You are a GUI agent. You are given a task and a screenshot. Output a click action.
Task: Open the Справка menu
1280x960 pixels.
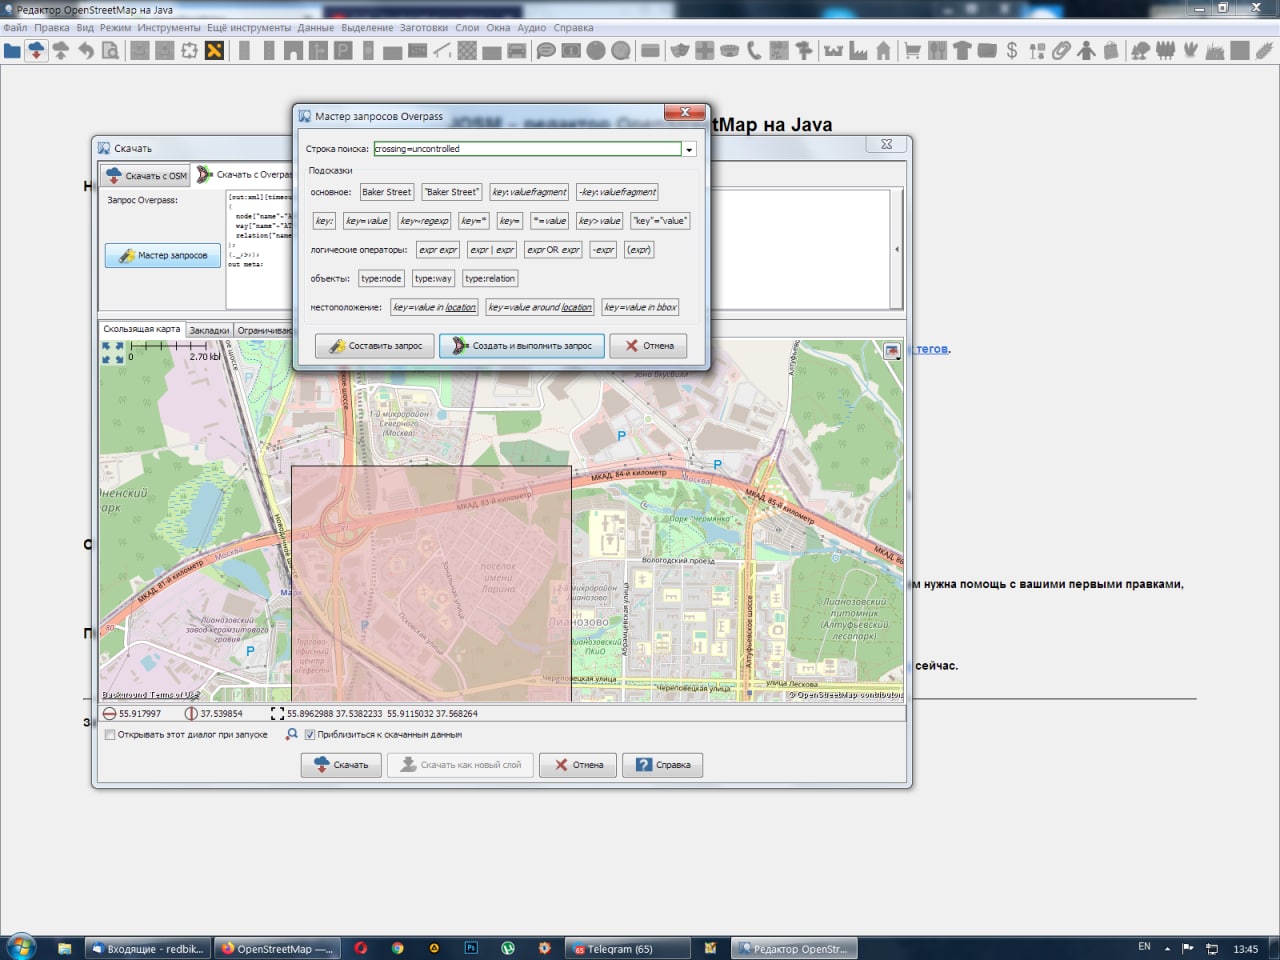[x=573, y=28]
